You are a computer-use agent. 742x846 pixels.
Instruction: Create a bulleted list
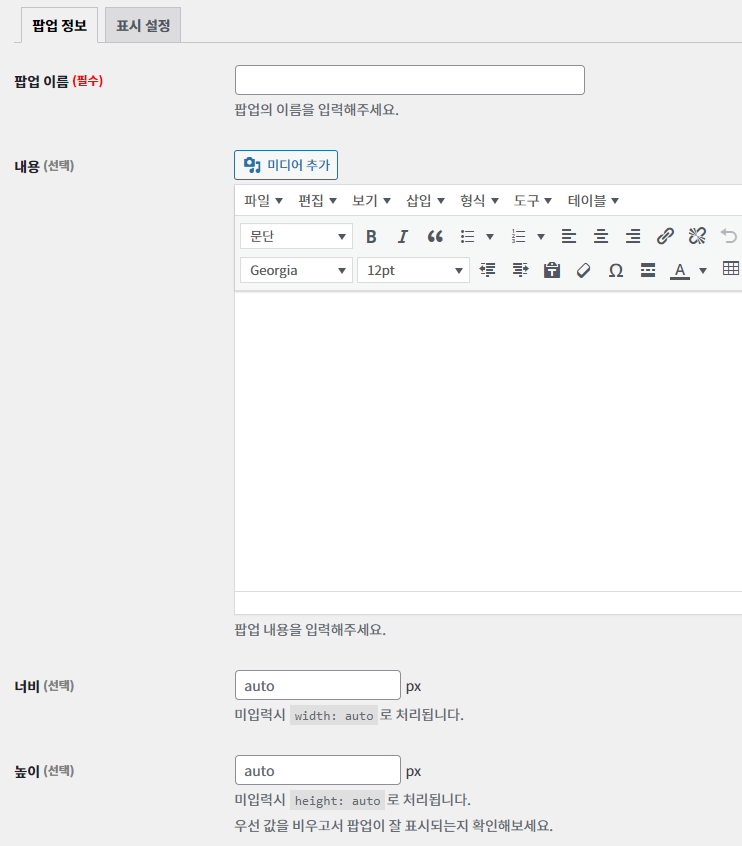[x=467, y=236]
